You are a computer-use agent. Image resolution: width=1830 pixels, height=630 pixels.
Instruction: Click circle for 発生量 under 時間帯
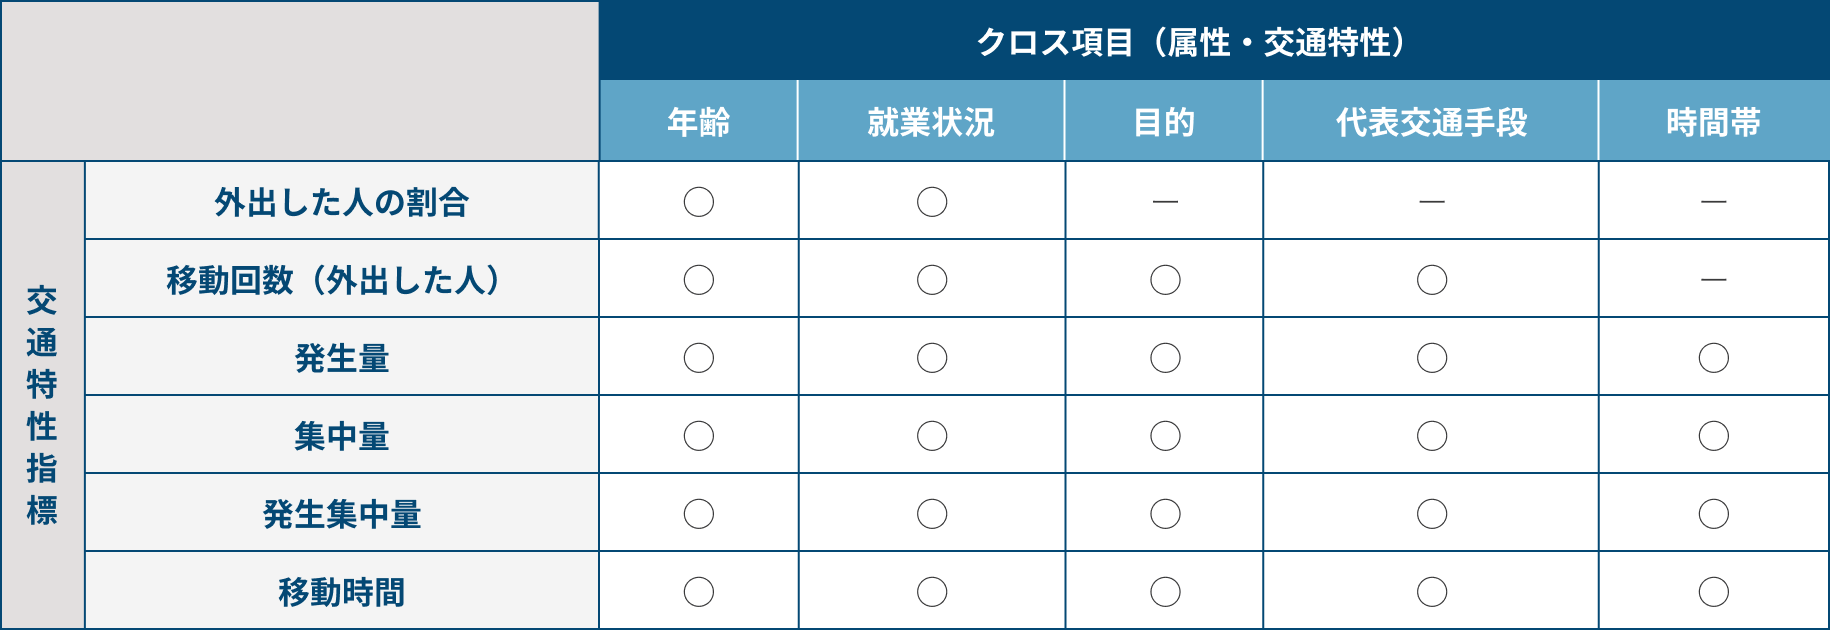coord(1714,358)
